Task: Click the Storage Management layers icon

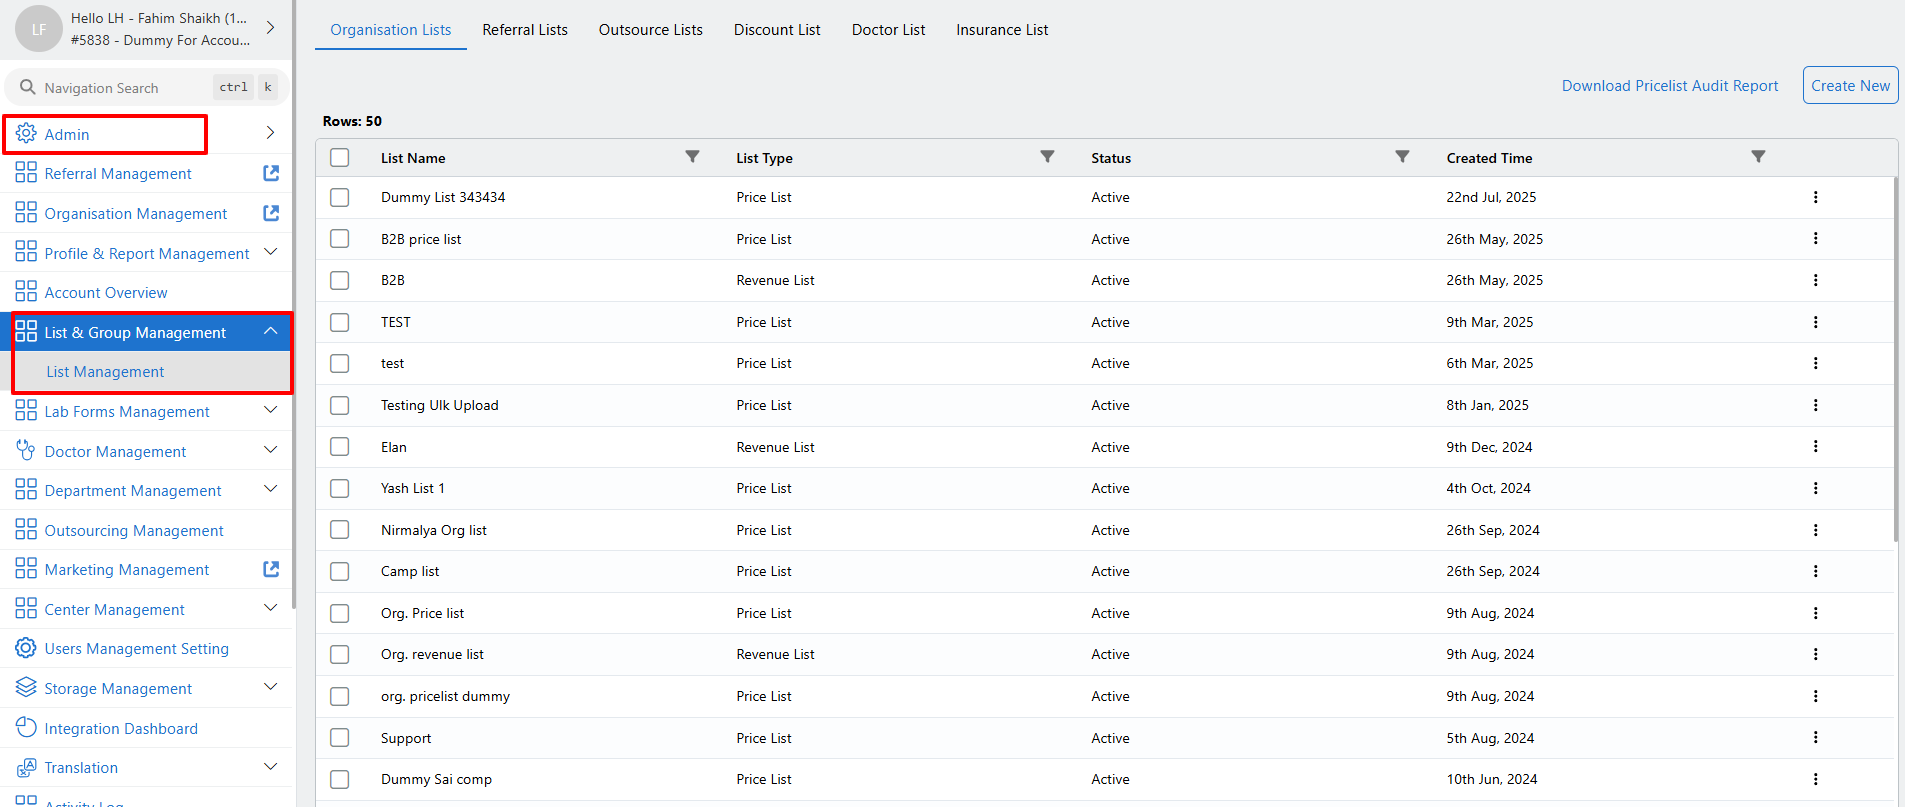Action: tap(26, 688)
